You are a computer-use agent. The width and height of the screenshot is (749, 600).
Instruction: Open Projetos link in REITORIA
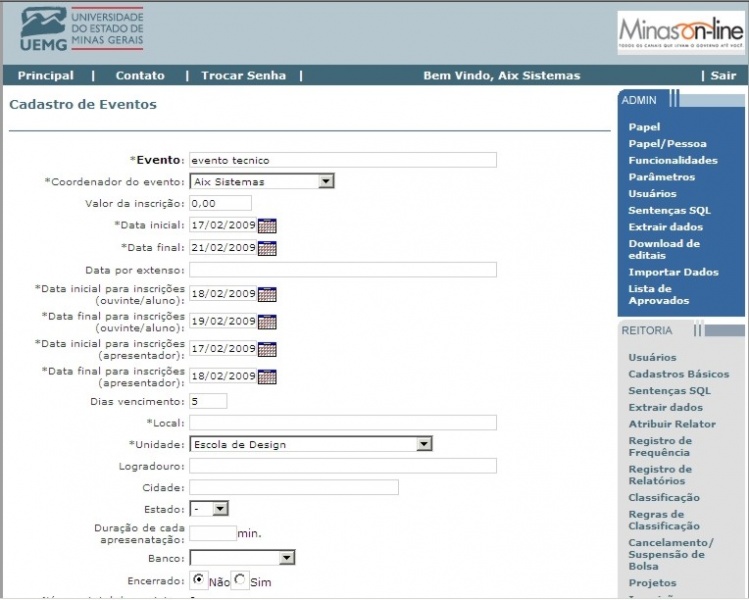[653, 583]
